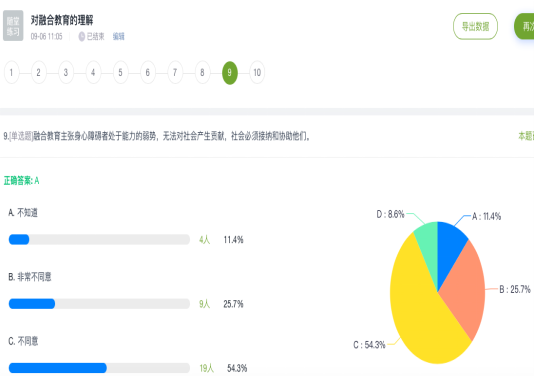The image size is (534, 376).
Task: Open question 5 results
Action: click(x=121, y=73)
